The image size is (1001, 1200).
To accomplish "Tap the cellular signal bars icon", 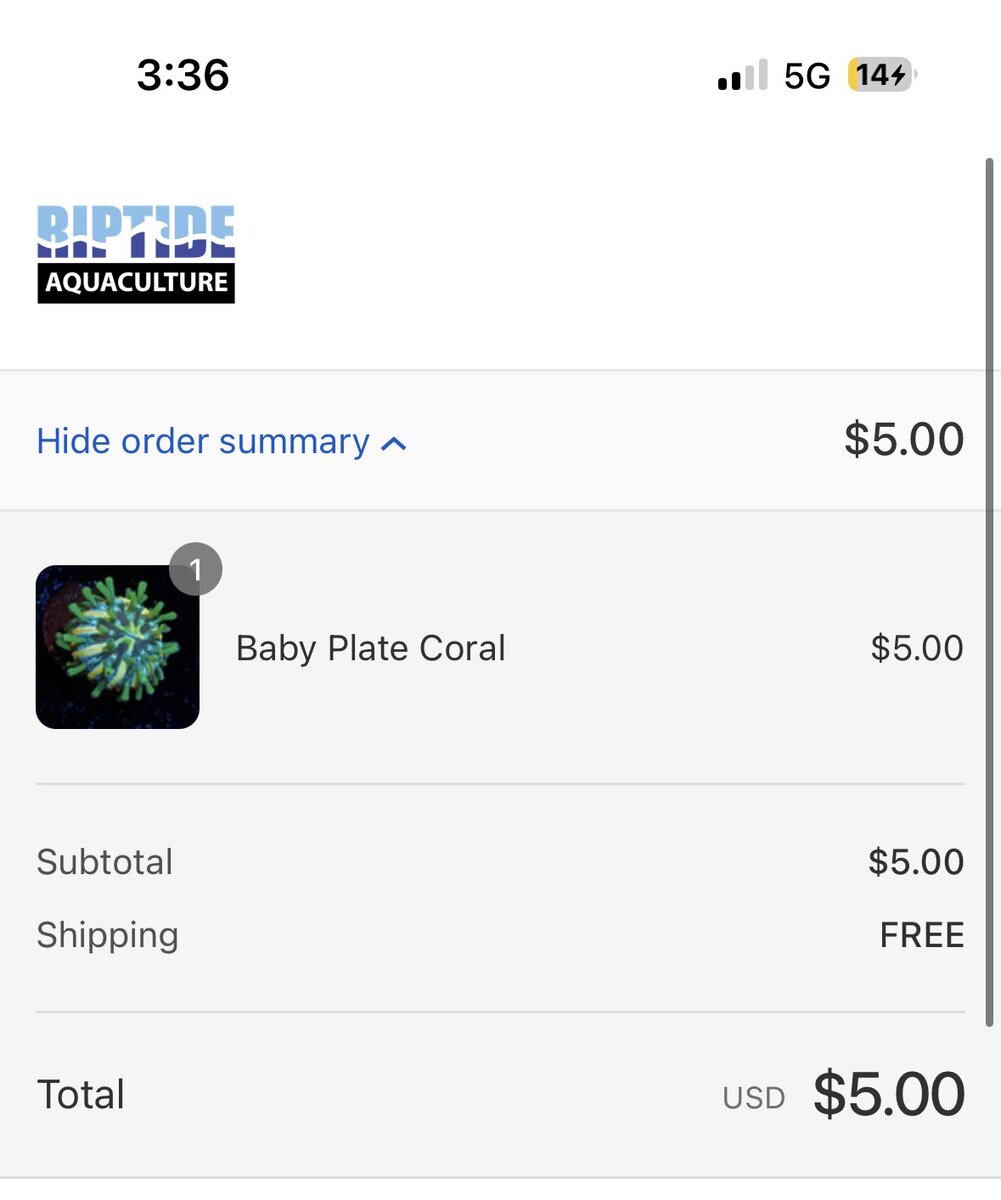I will 742,76.
